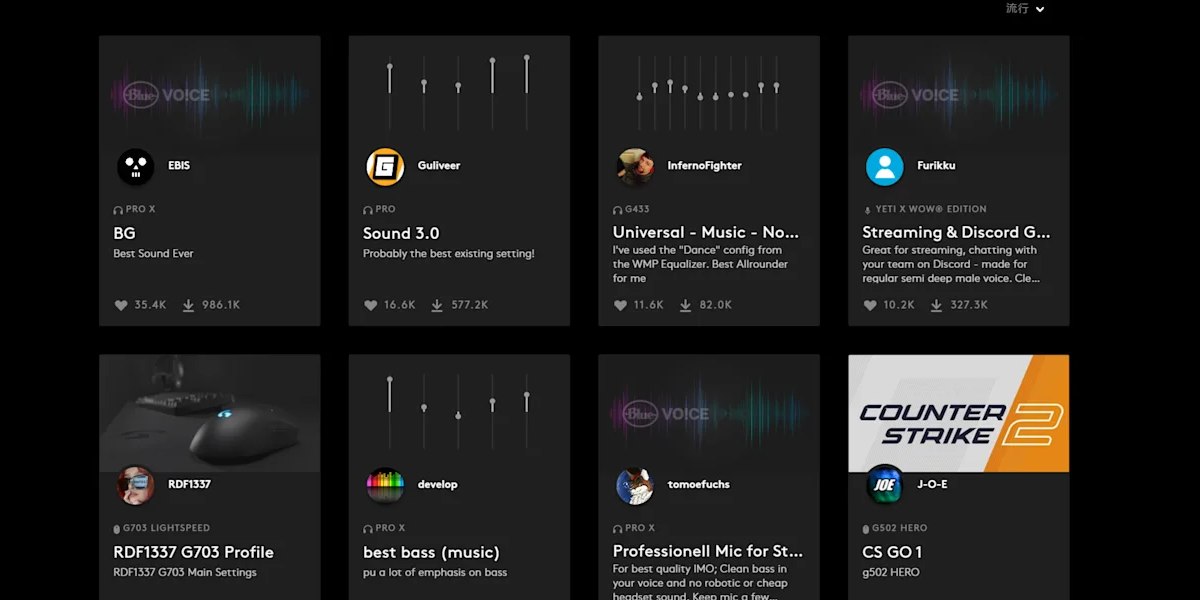
Task: Click RDF1337 profile avatar
Action: [x=135, y=485]
